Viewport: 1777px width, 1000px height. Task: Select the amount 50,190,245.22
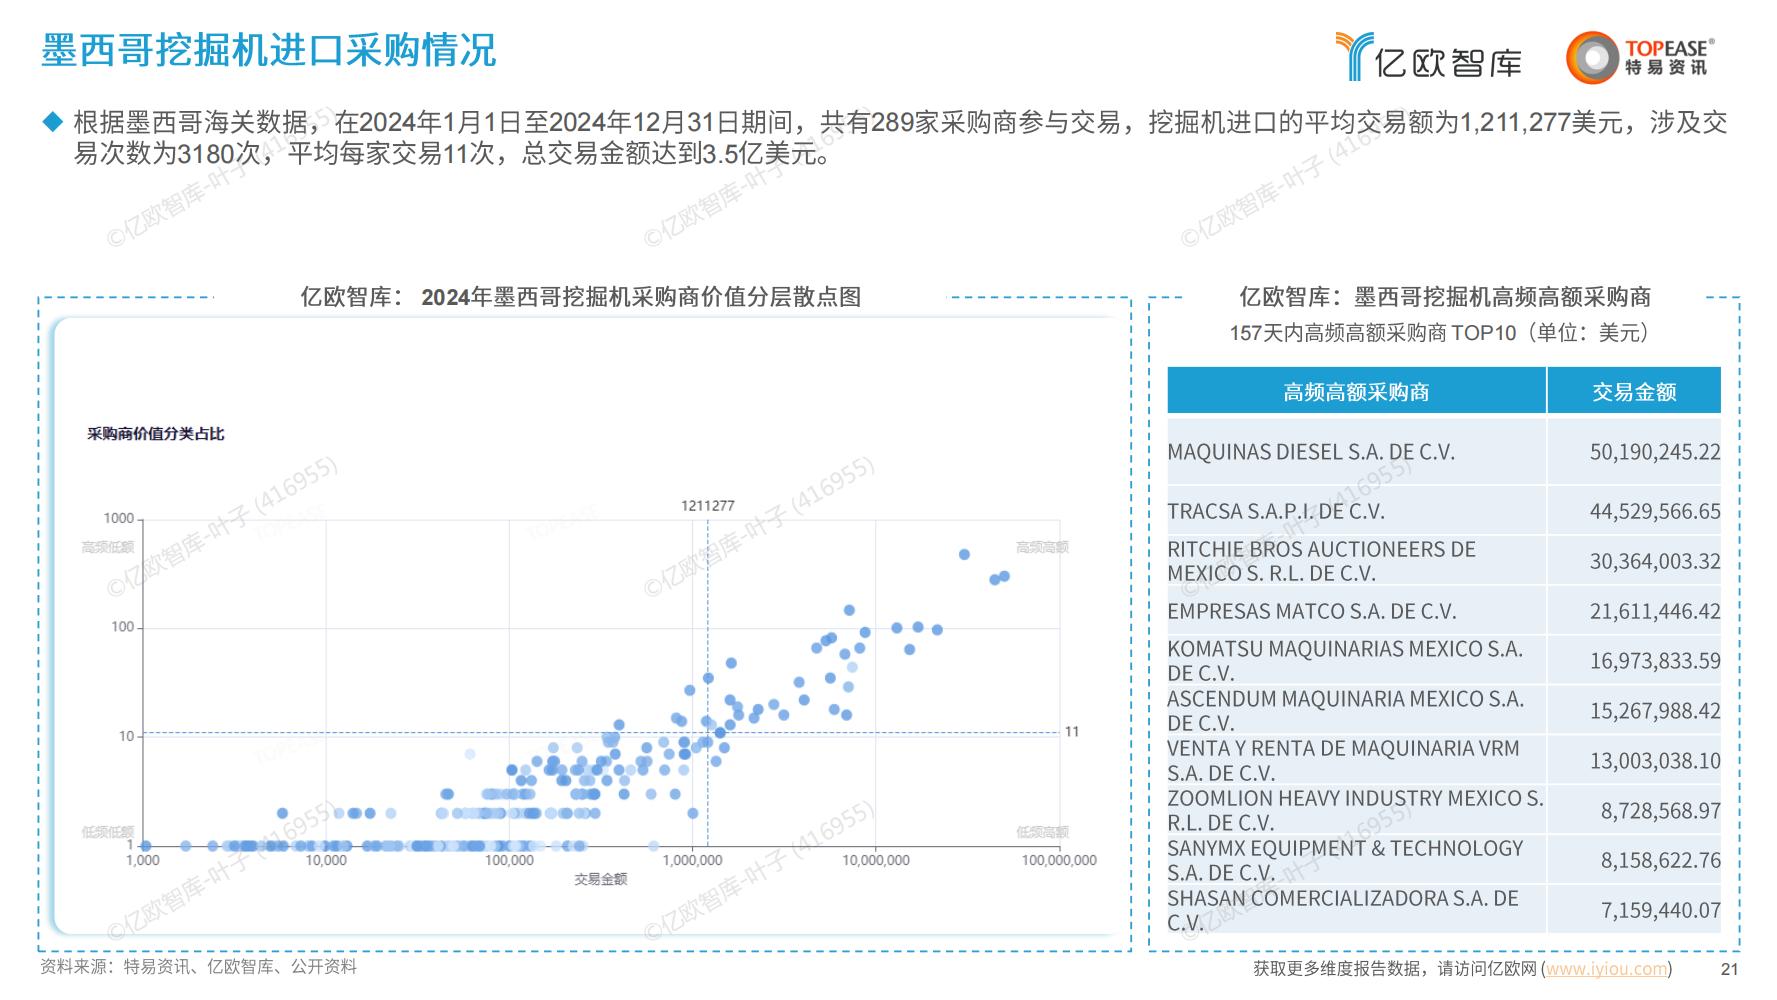point(1655,452)
